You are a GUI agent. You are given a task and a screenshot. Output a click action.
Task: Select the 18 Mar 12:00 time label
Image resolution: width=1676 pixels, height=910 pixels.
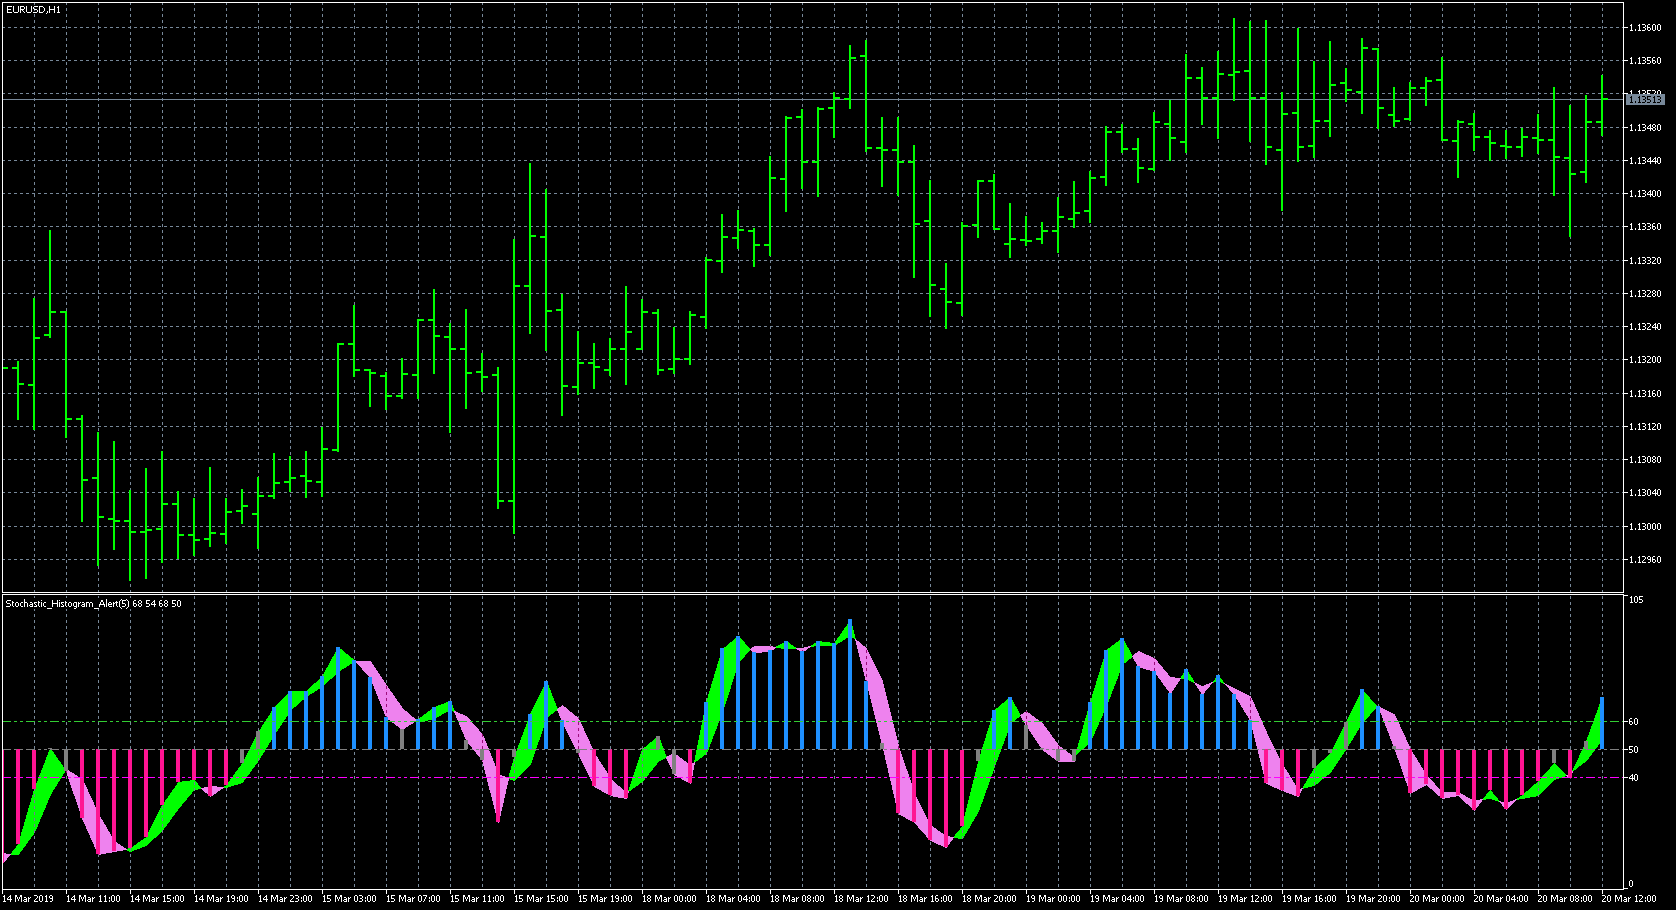coord(861,899)
